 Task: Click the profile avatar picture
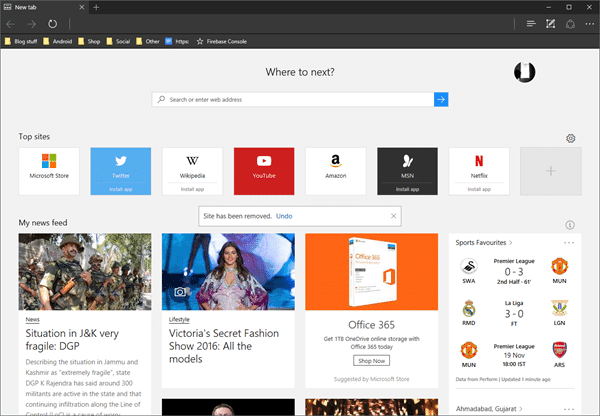point(524,72)
